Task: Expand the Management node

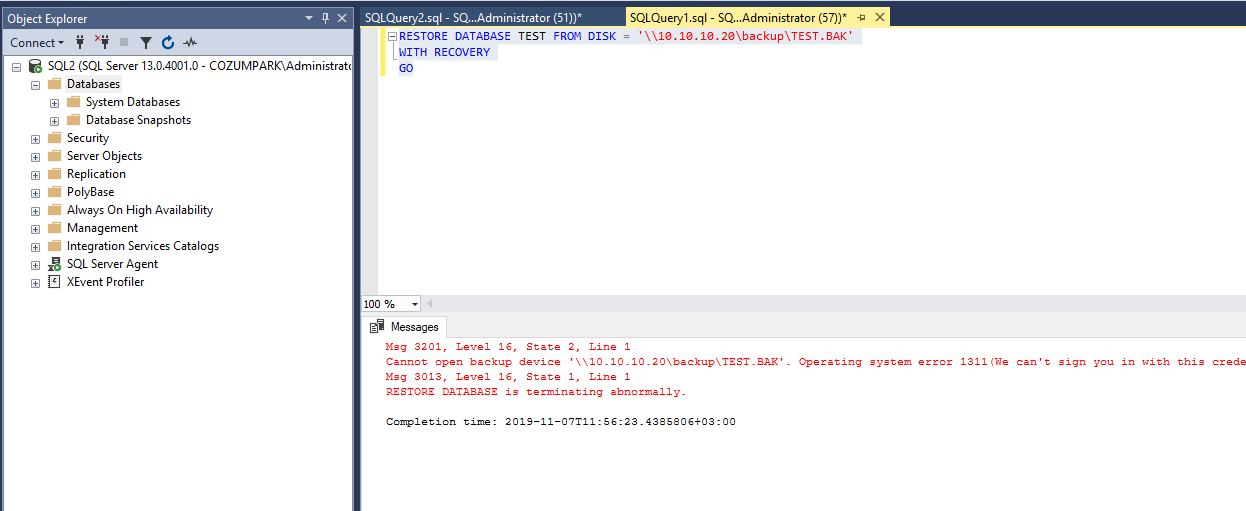Action: tap(36, 229)
